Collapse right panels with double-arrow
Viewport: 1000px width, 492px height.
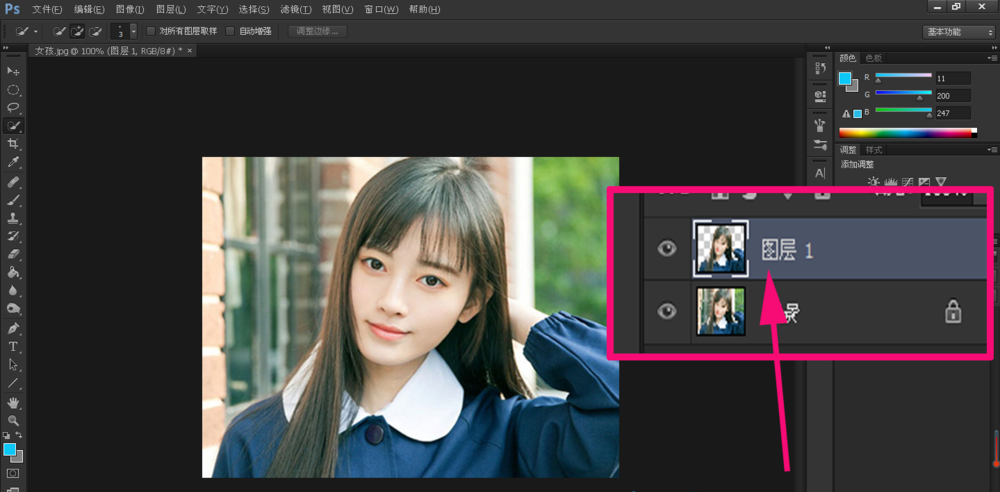(992, 48)
